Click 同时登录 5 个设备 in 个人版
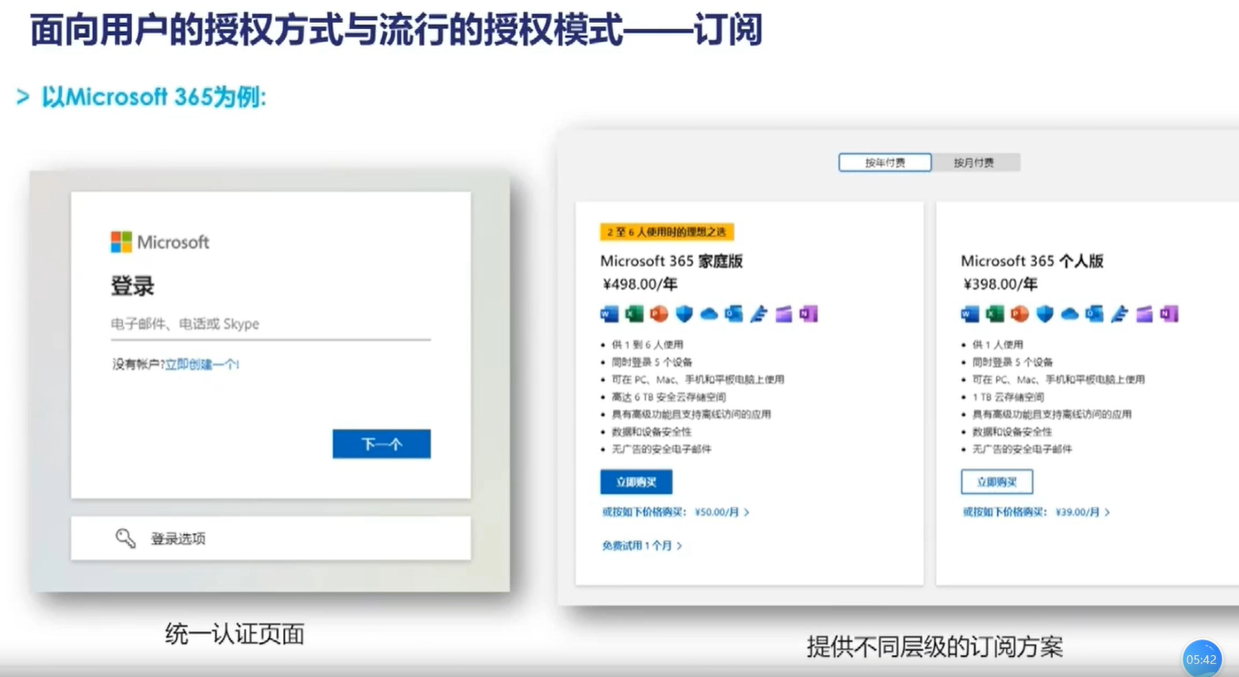Image resolution: width=1239 pixels, height=677 pixels. point(1012,362)
